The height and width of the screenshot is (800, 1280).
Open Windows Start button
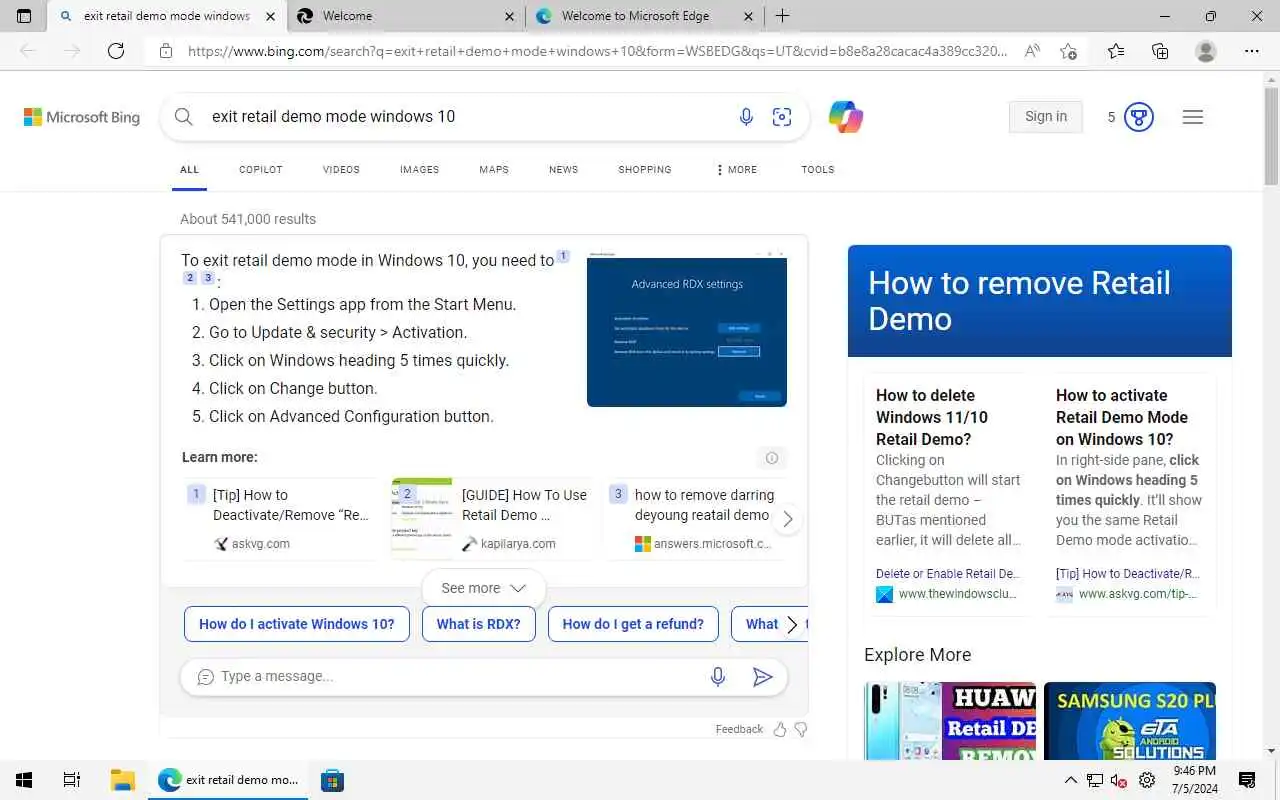point(24,780)
